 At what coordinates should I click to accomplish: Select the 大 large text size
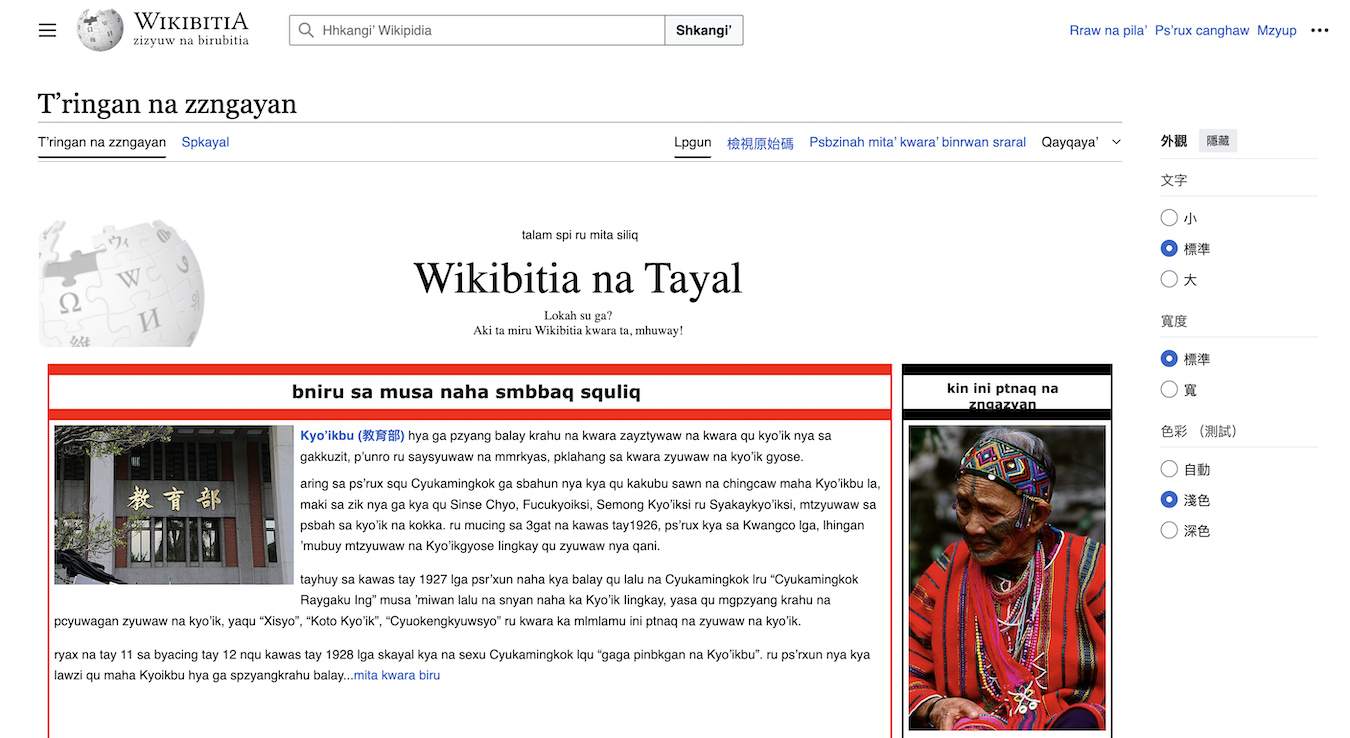1169,279
